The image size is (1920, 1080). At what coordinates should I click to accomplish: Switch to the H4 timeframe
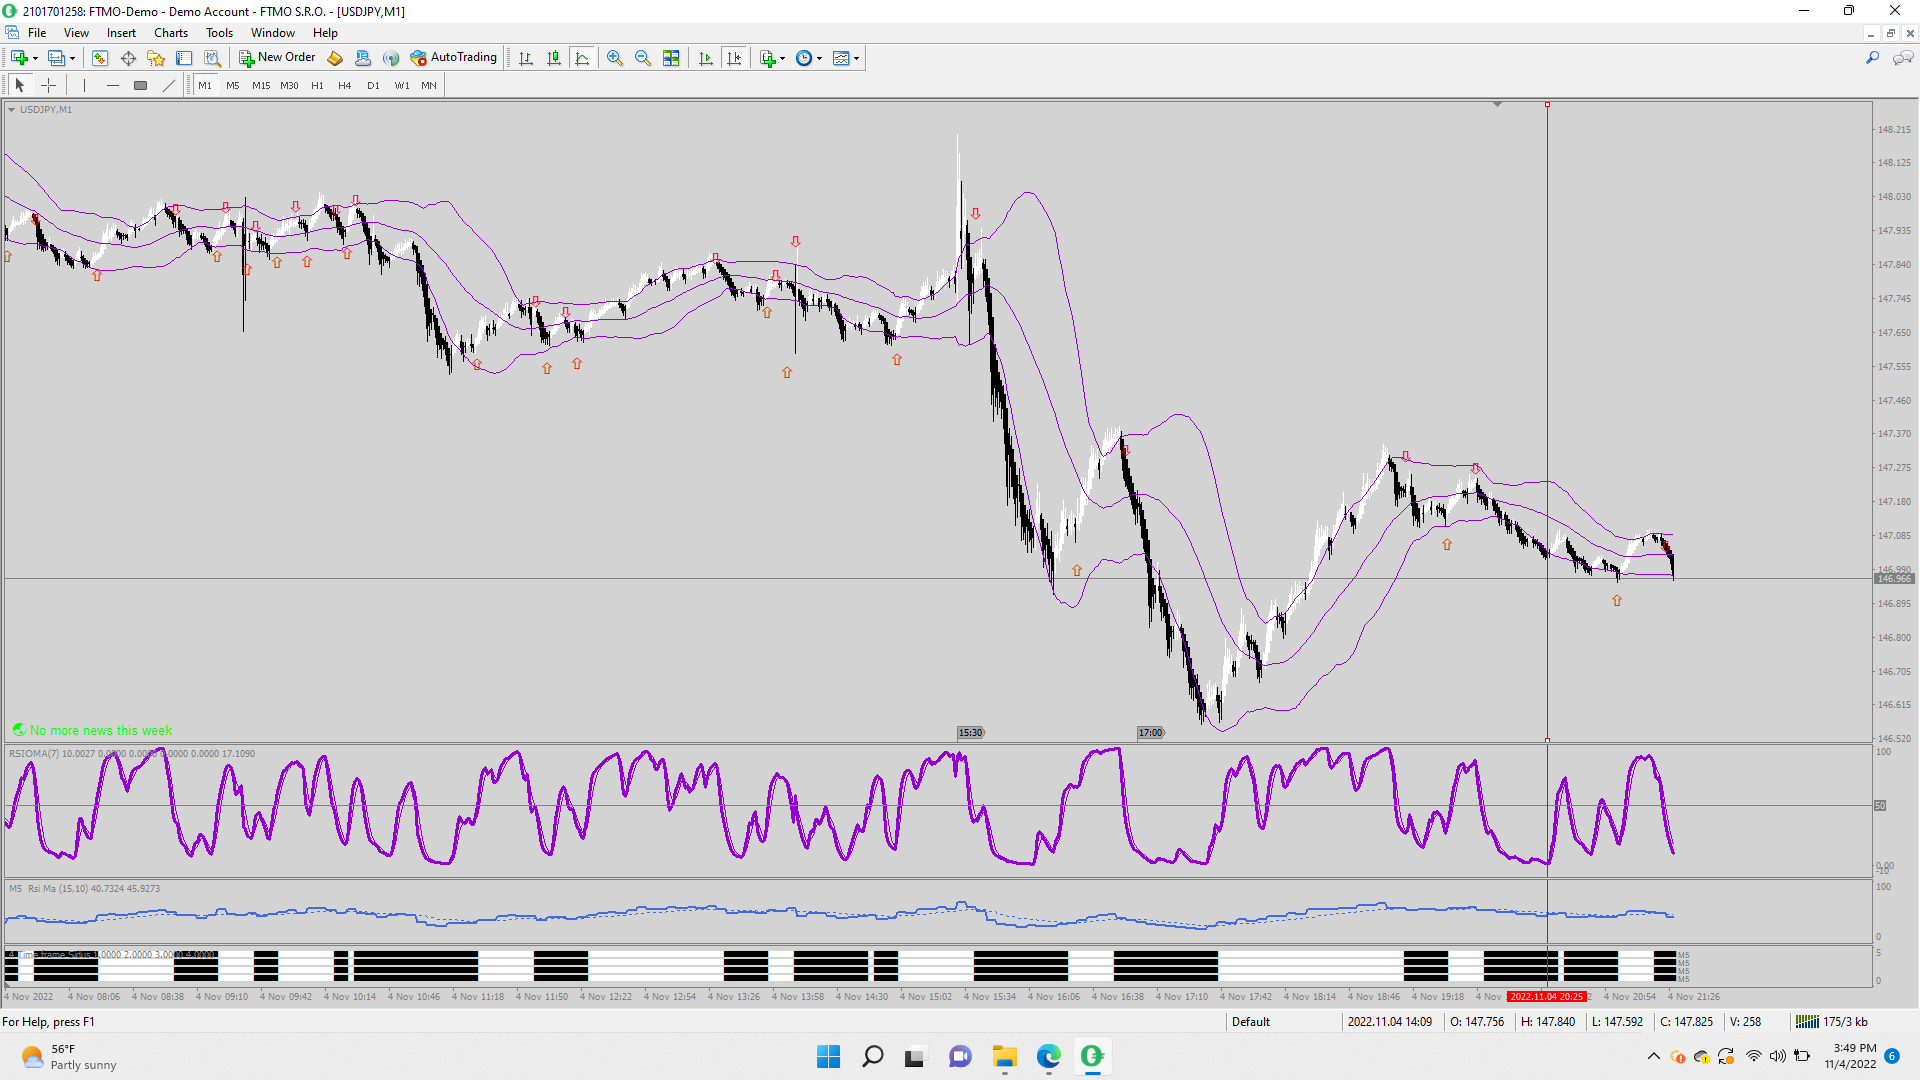(x=344, y=85)
